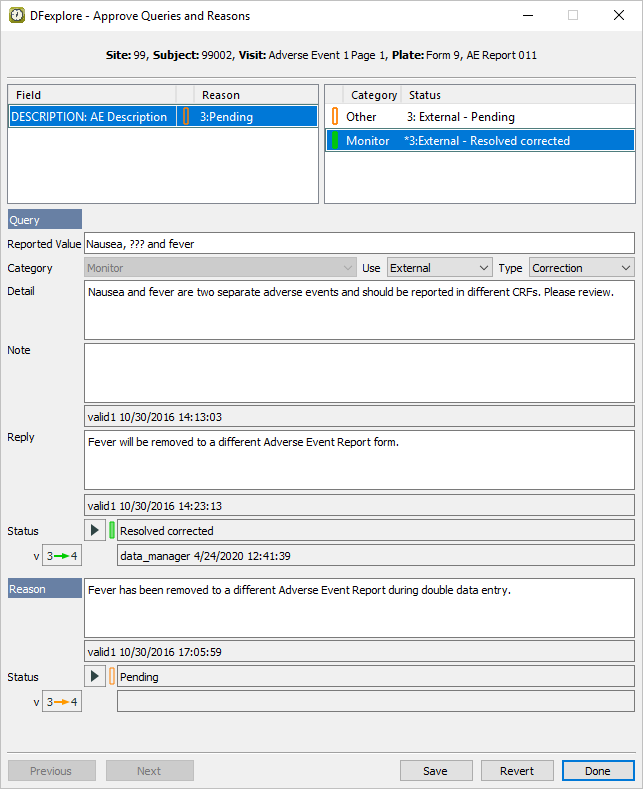Click the orange Pending indicator in reason status
The image size is (643, 789).
click(112, 676)
